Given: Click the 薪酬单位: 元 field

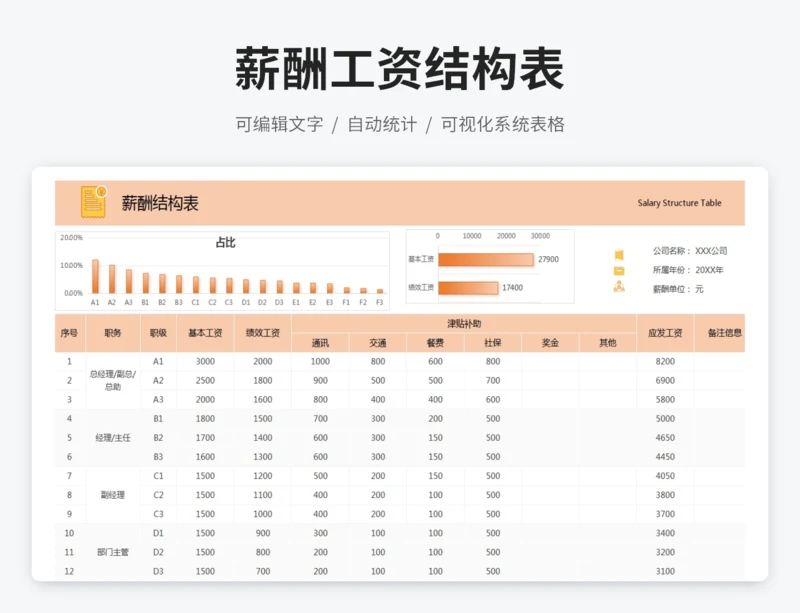Looking at the screenshot, I should [678, 289].
